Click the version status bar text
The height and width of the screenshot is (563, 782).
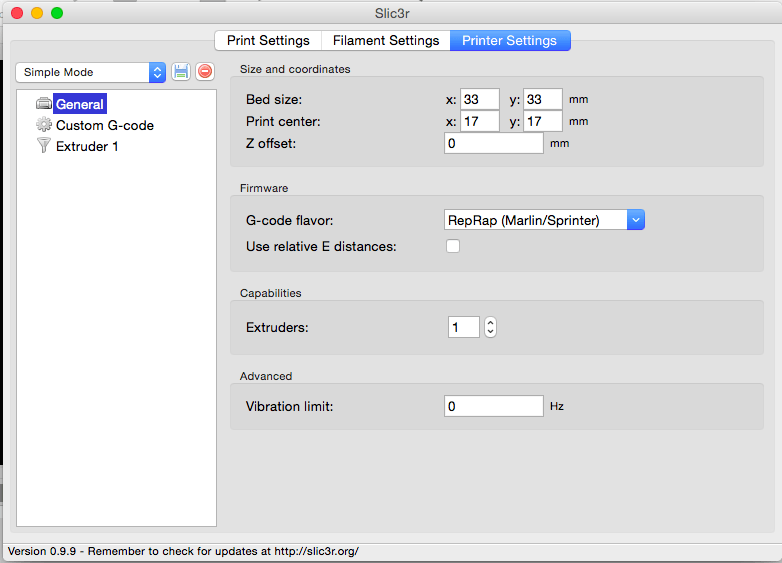183,551
